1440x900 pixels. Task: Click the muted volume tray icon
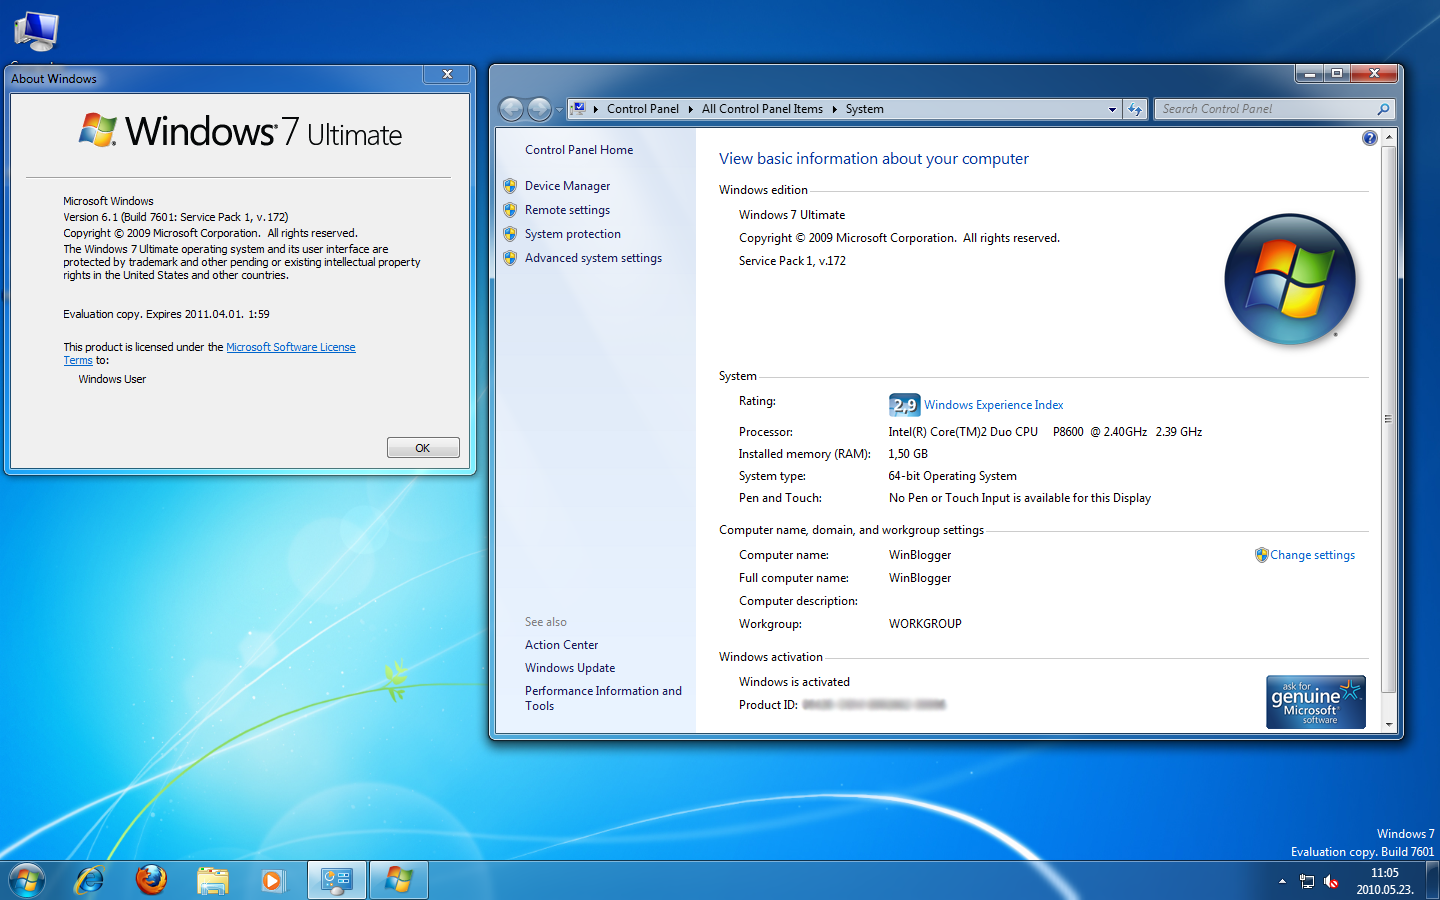pos(1331,881)
